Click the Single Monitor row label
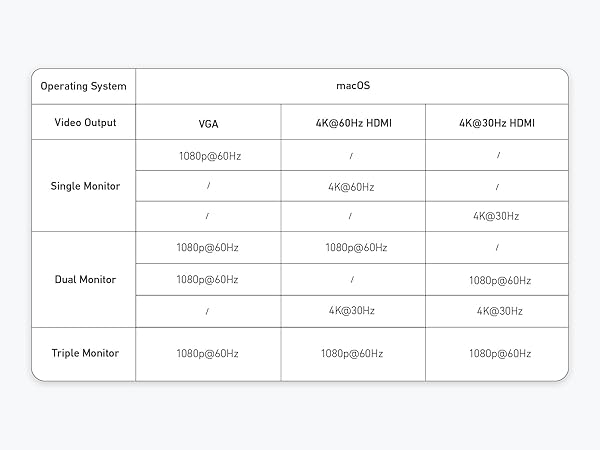This screenshot has width=600, height=450. coord(83,186)
